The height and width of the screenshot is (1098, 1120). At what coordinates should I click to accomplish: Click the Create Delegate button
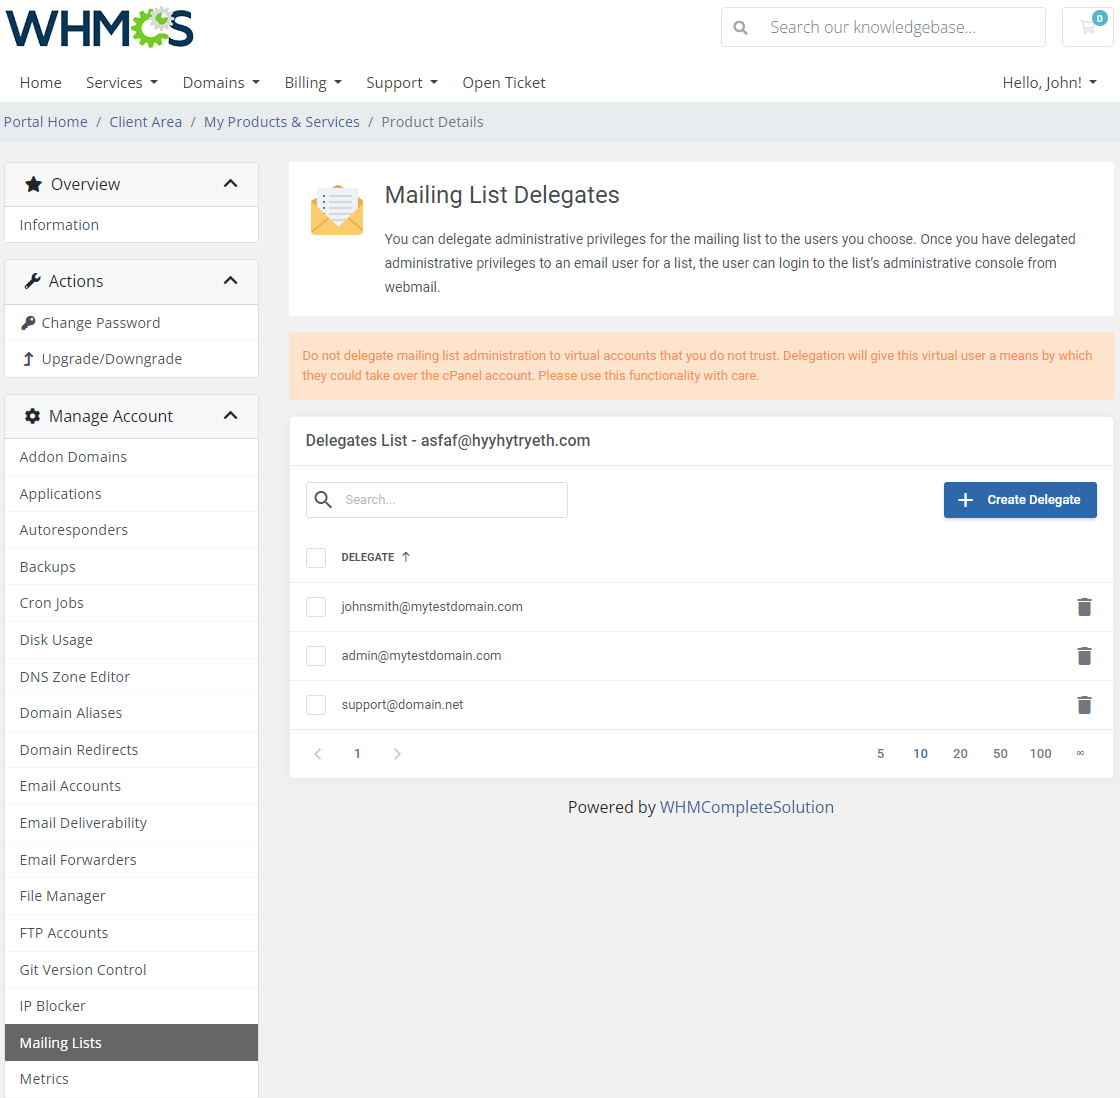pyautogui.click(x=1020, y=500)
